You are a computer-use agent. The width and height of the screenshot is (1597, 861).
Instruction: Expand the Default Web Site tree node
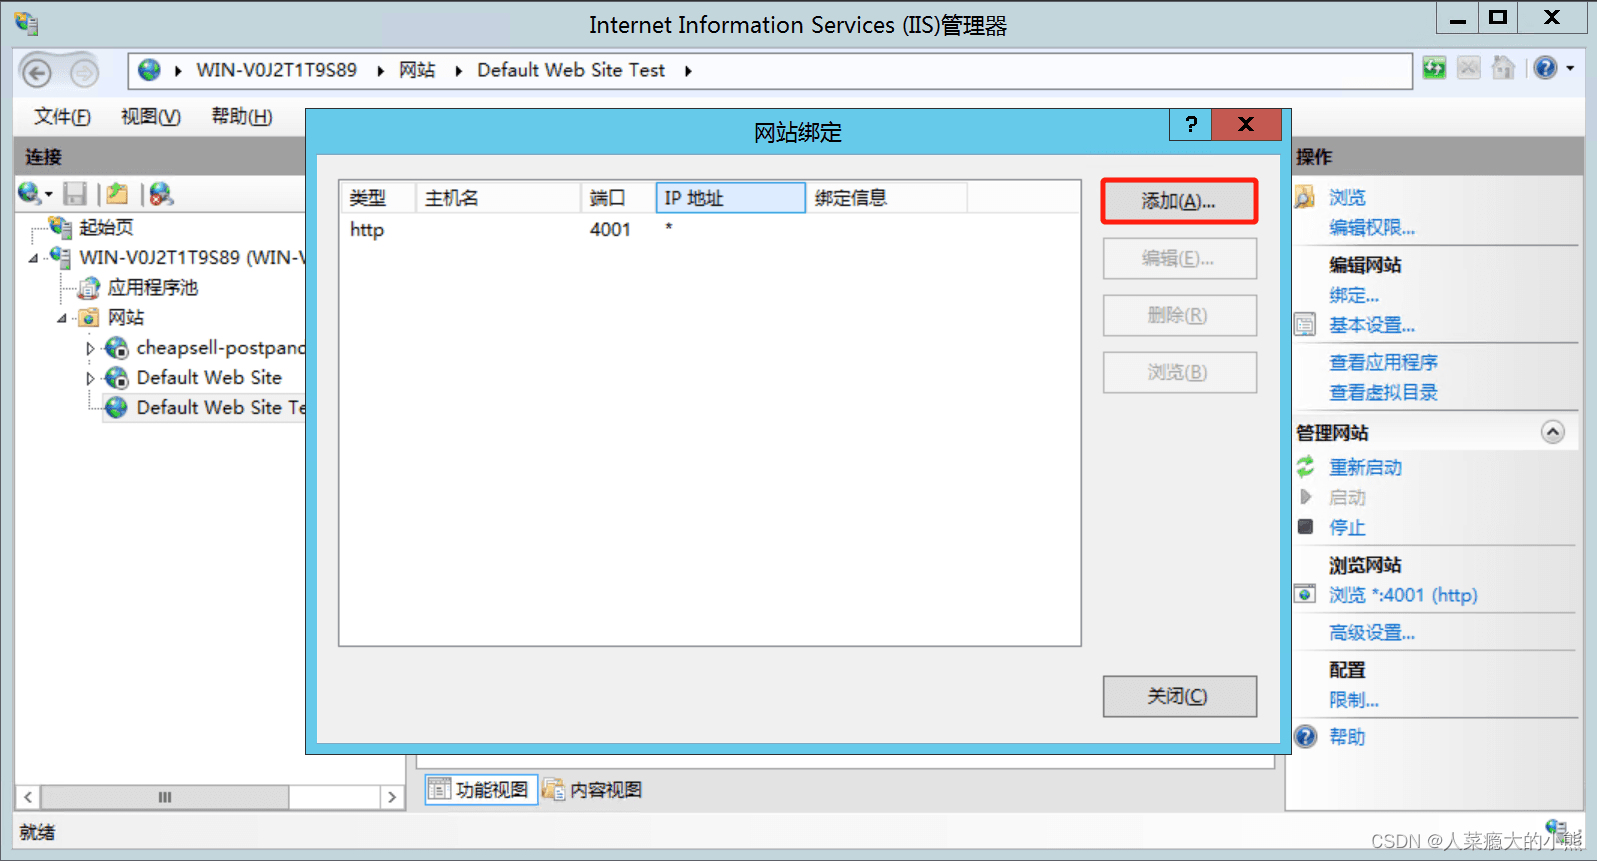(x=90, y=379)
